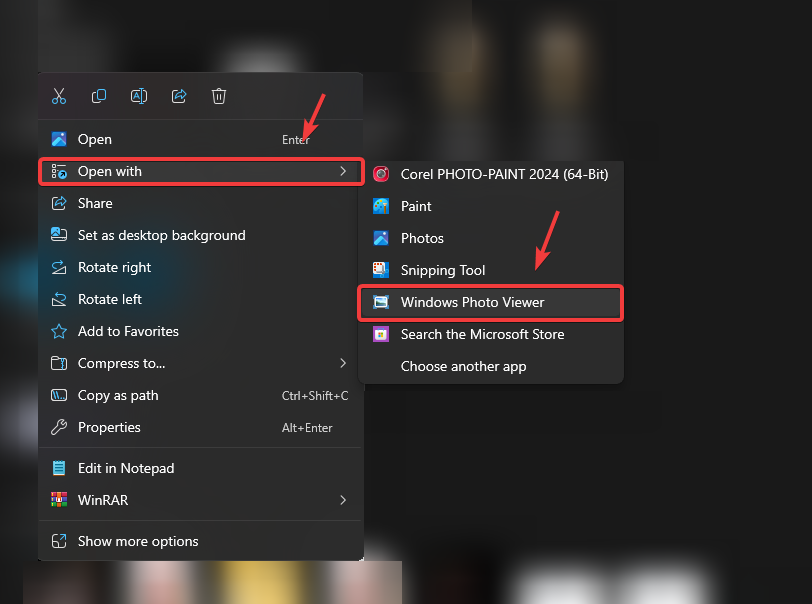The height and width of the screenshot is (604, 812).
Task: Choose Search the Microsoft Store
Action: coord(490,334)
